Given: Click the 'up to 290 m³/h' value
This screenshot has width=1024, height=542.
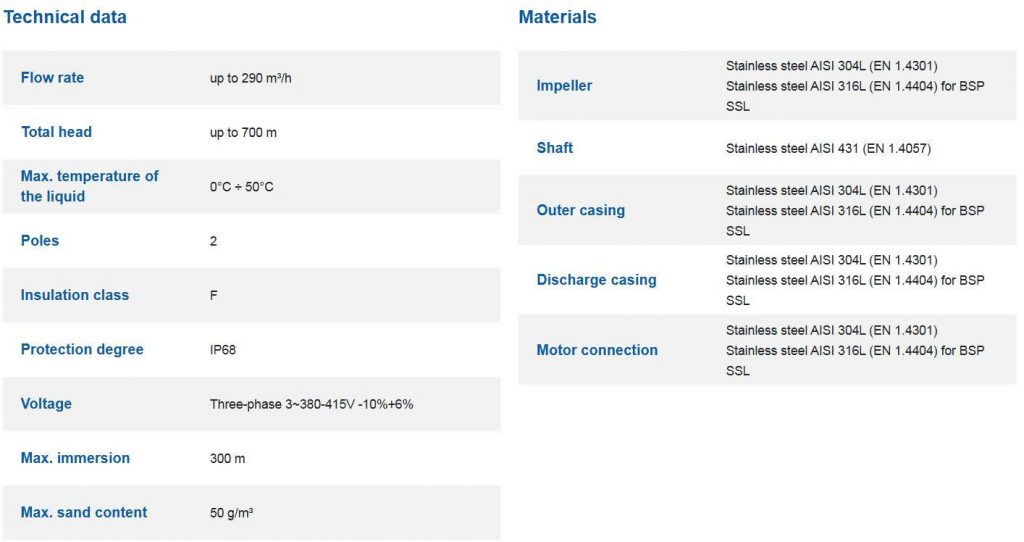Looking at the screenshot, I should tap(251, 78).
